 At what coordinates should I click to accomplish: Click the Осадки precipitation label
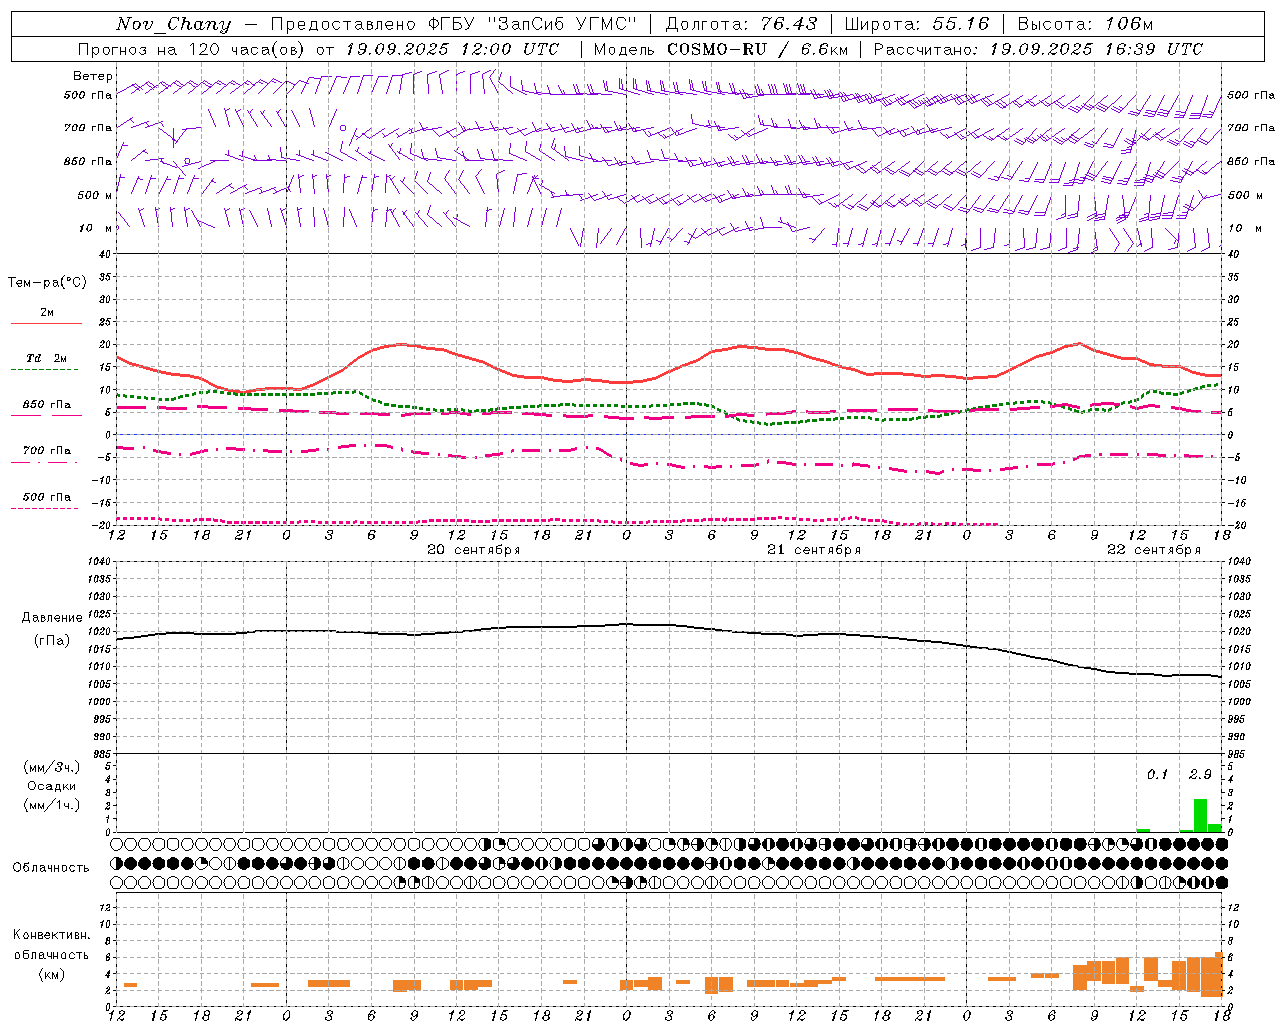pyautogui.click(x=51, y=786)
